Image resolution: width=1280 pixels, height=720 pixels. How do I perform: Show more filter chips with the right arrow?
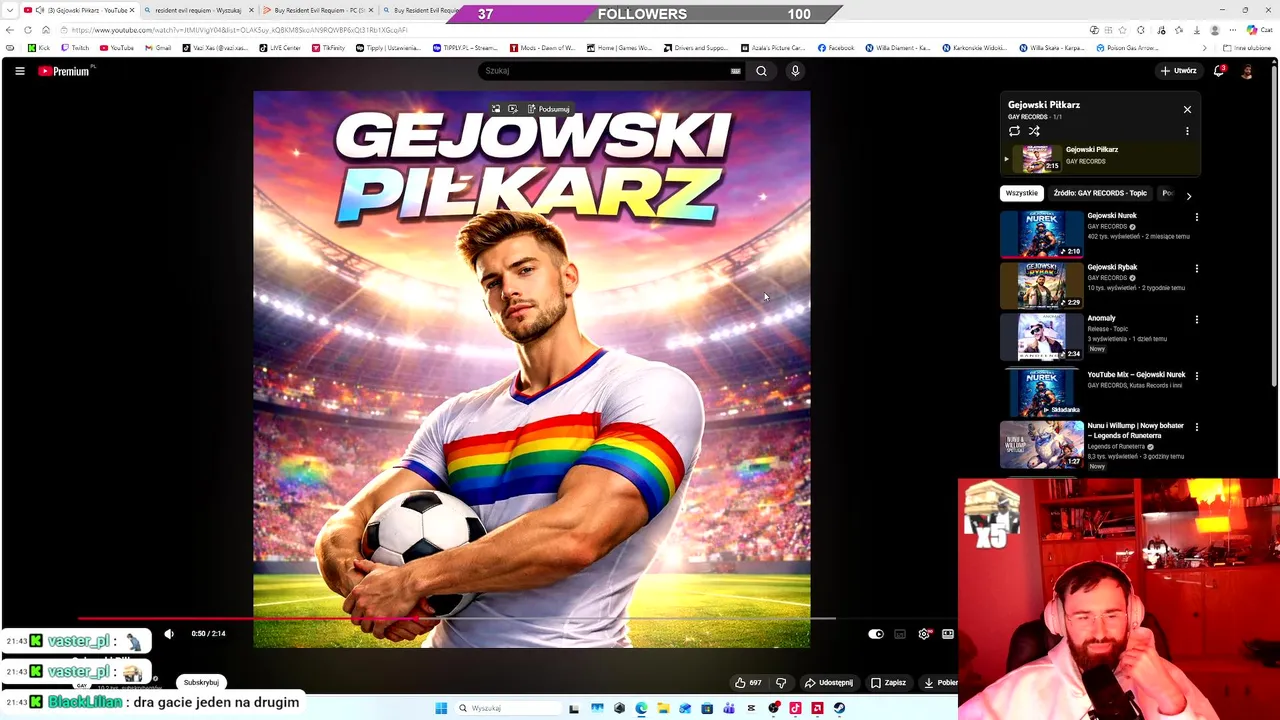(1188, 196)
